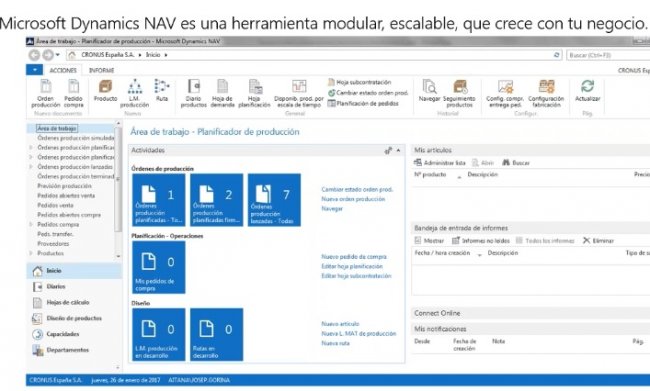Select the Diarios navigation button
This screenshot has height=391, width=650.
(x=74, y=287)
